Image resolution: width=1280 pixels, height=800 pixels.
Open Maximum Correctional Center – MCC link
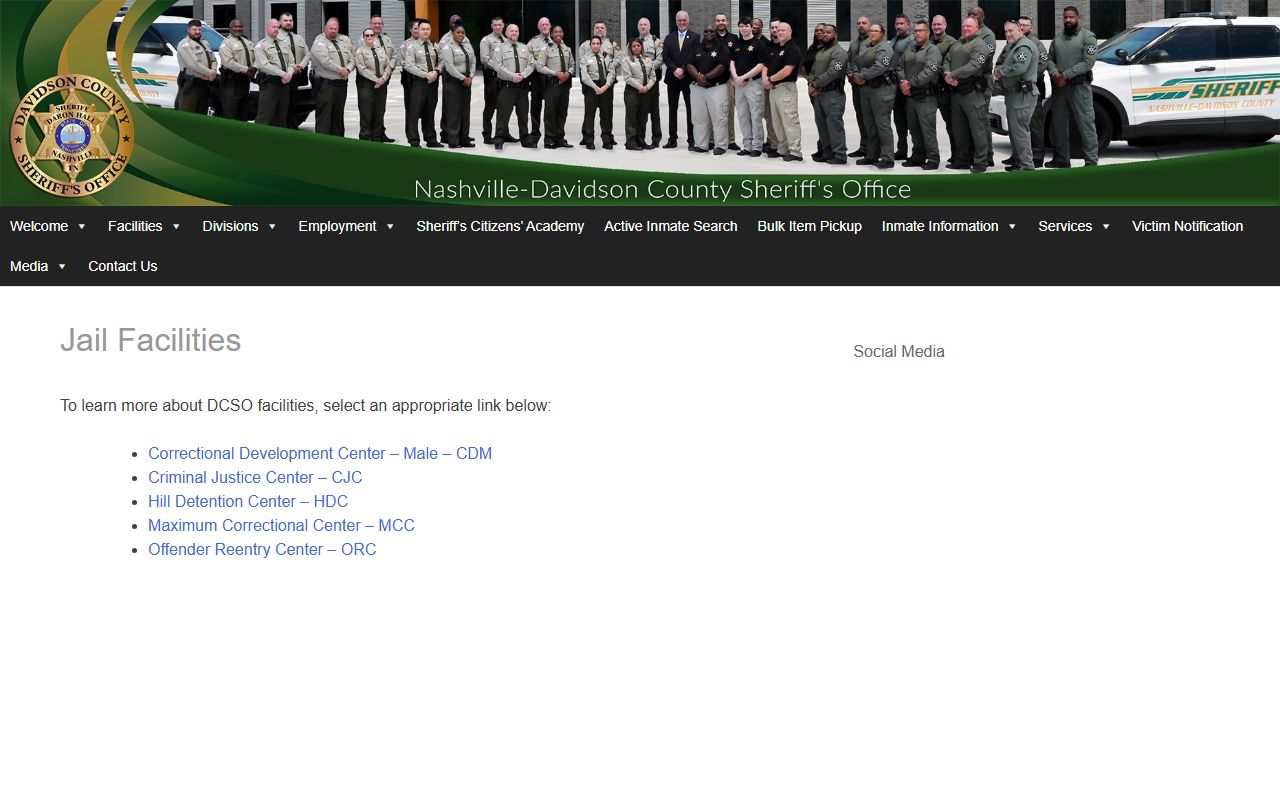pos(281,525)
